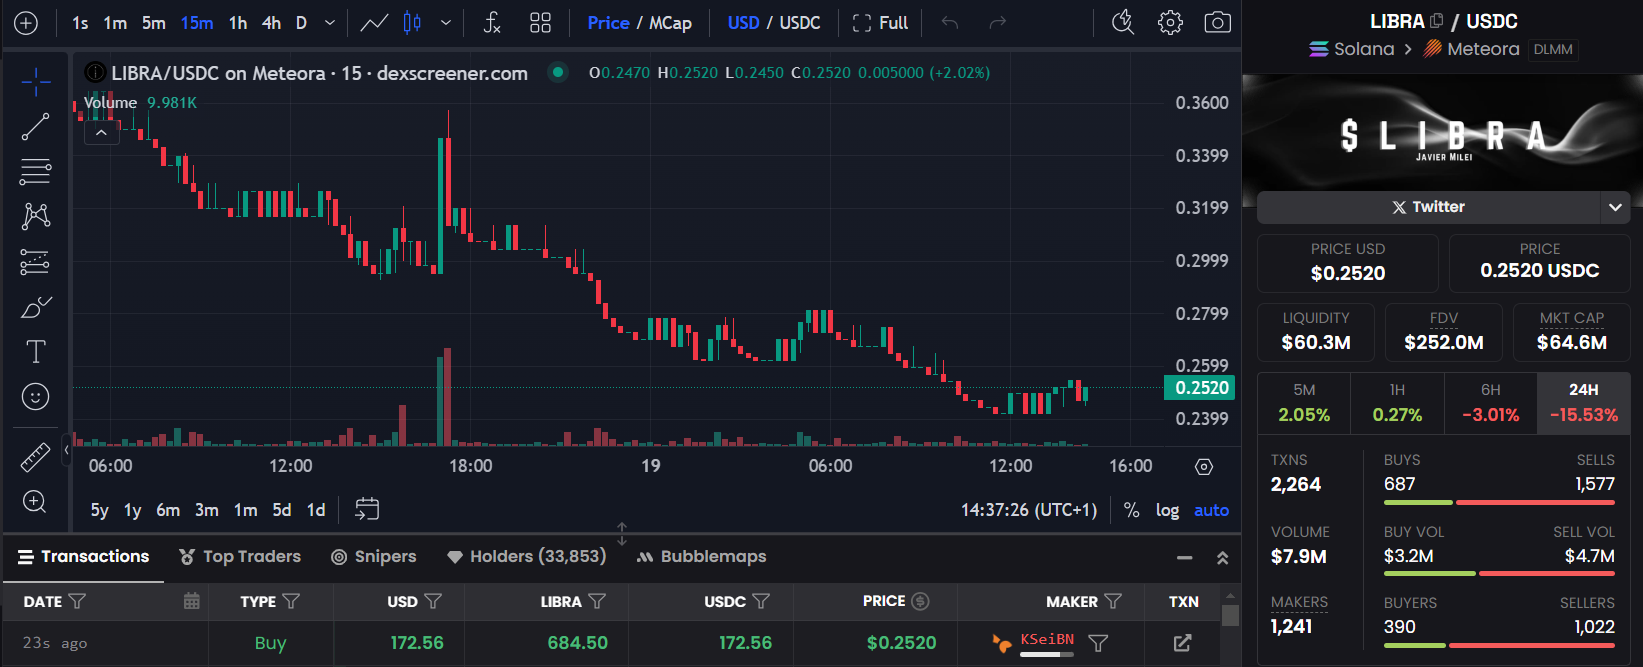Minimize the transactions panel dash button

pyautogui.click(x=1184, y=558)
